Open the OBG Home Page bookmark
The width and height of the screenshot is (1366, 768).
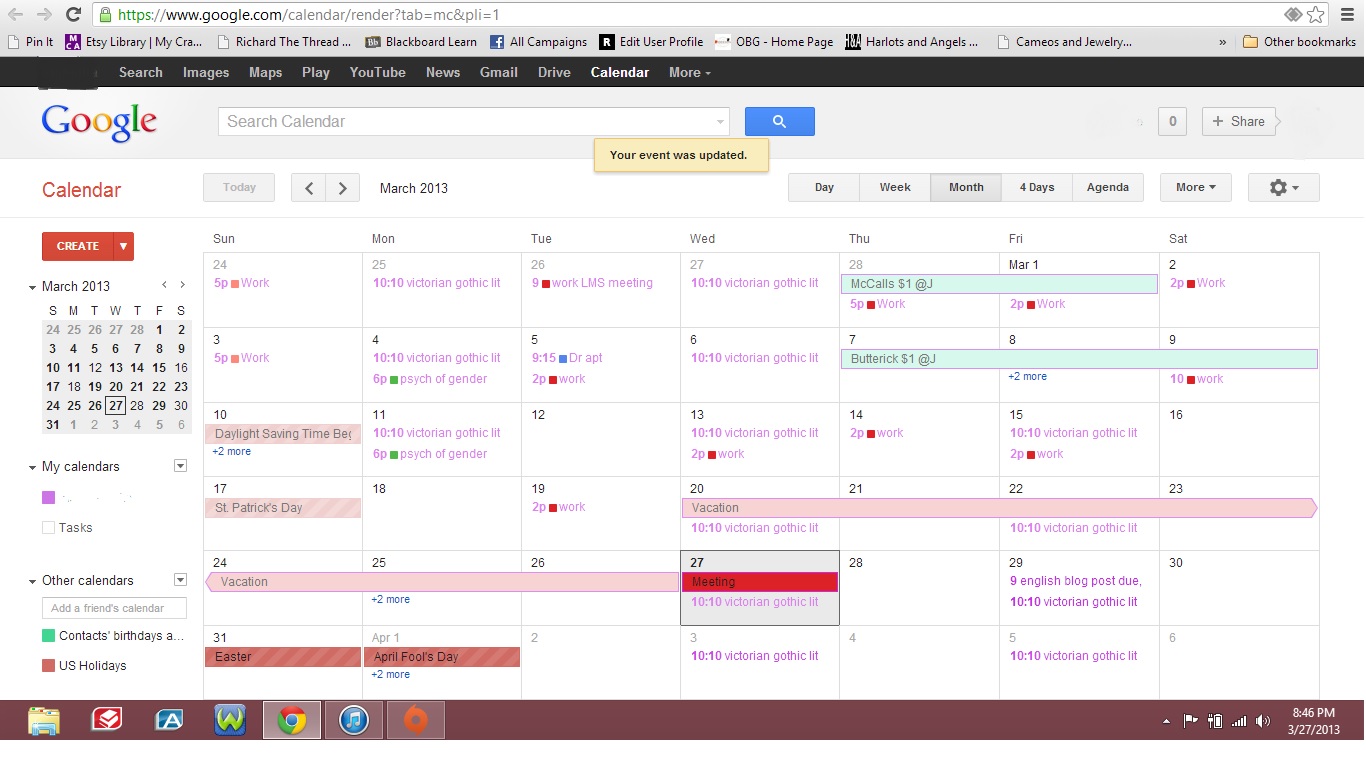(774, 42)
